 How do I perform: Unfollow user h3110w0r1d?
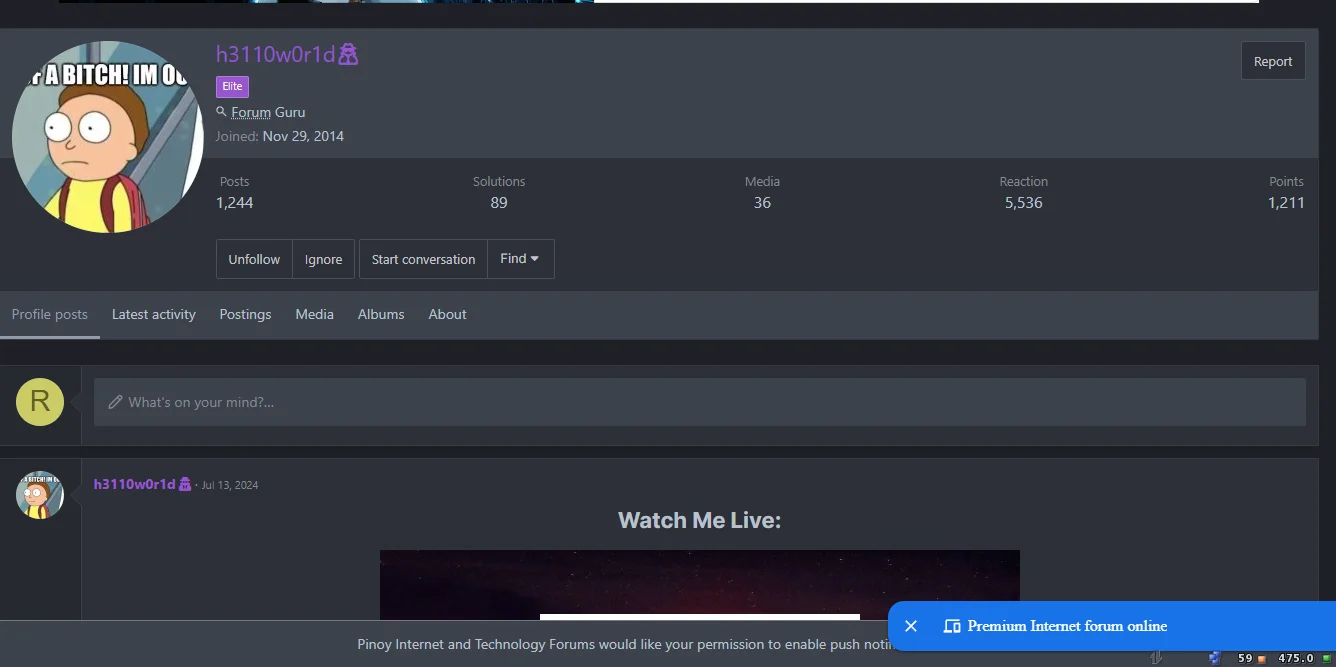coord(254,259)
